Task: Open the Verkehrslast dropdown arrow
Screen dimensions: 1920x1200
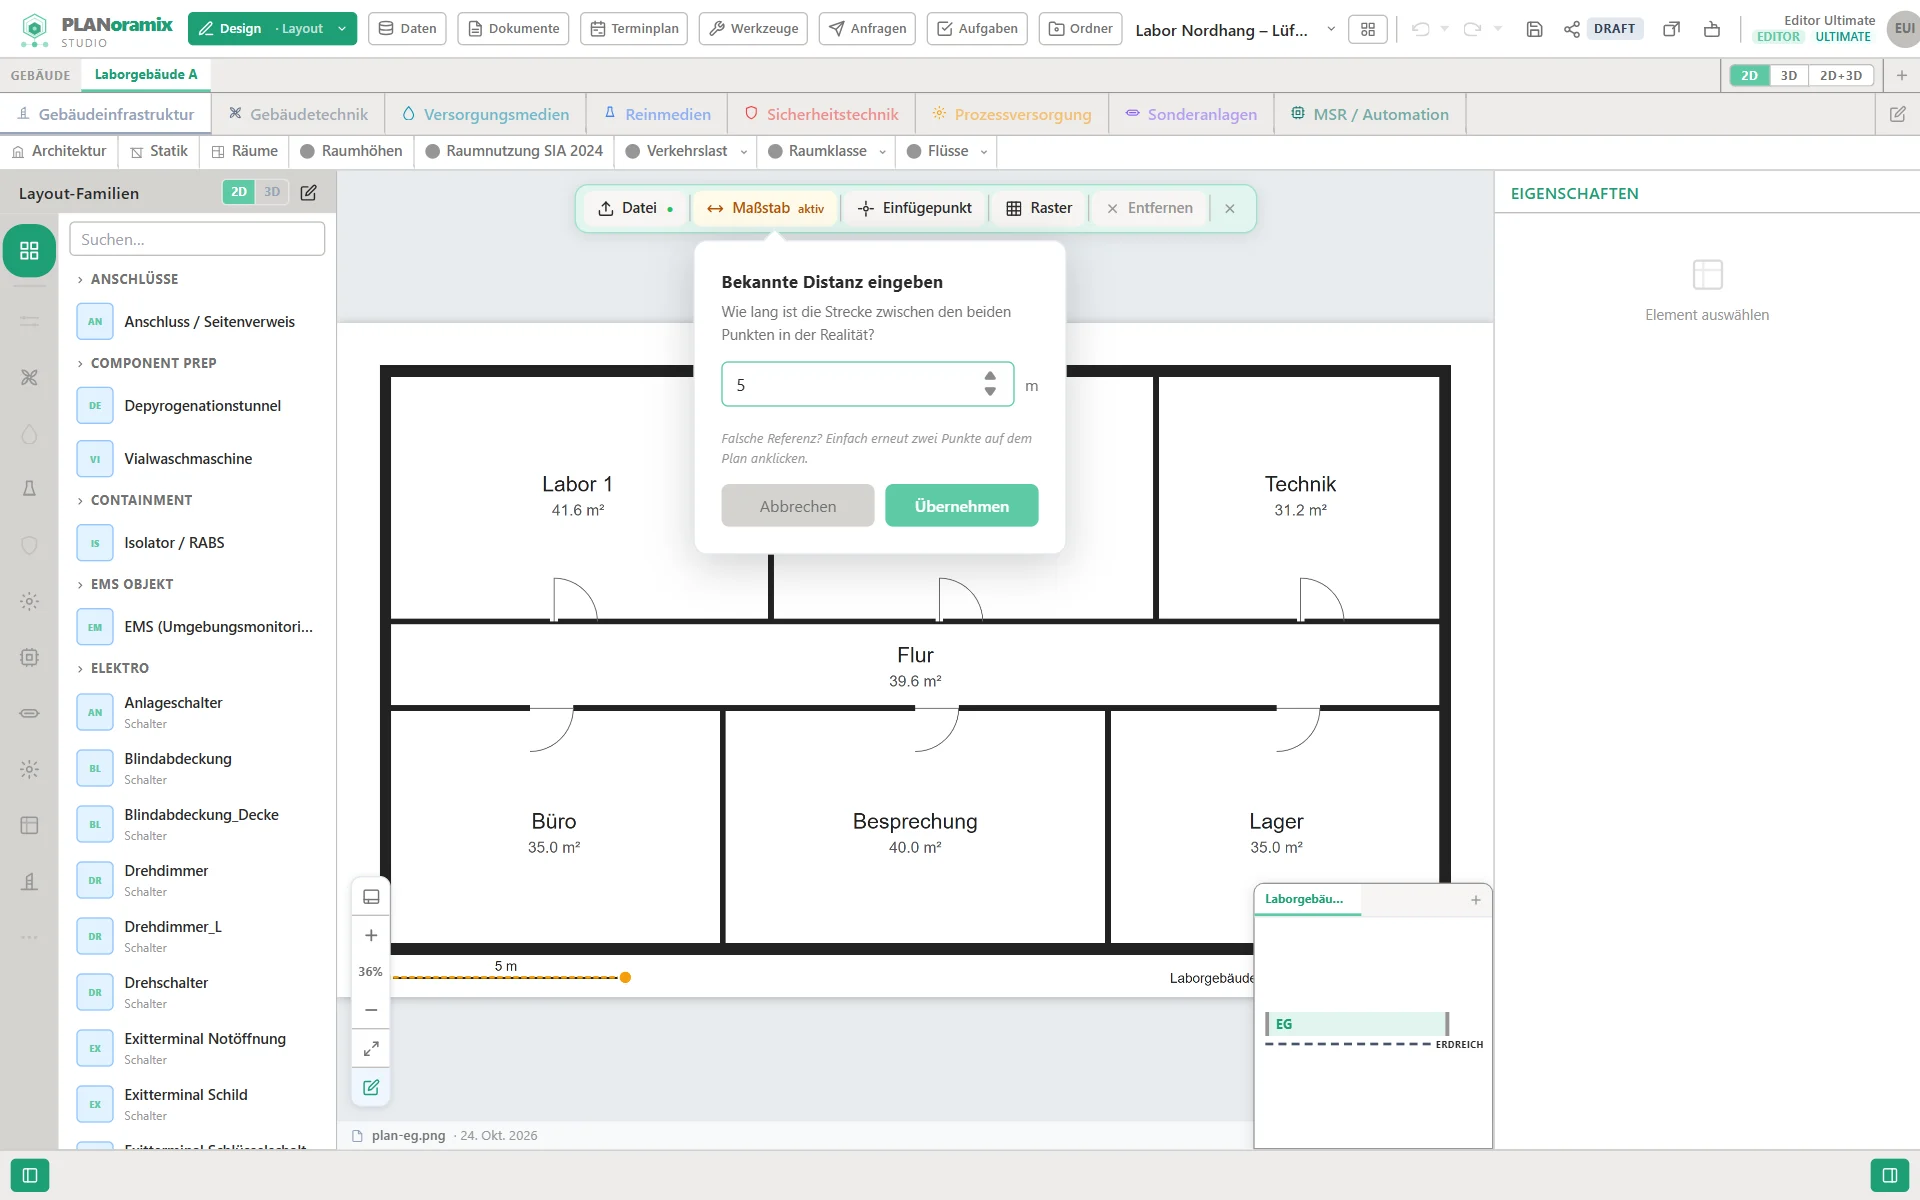Action: click(x=744, y=152)
